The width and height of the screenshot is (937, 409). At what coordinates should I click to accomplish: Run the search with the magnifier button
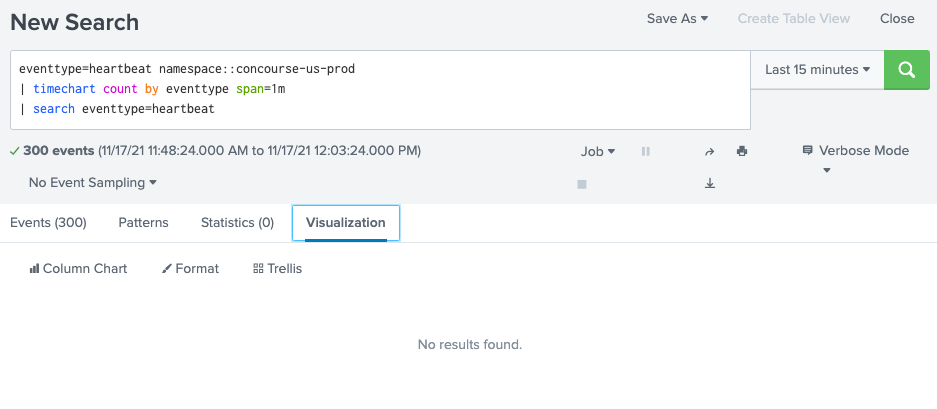click(x=907, y=70)
